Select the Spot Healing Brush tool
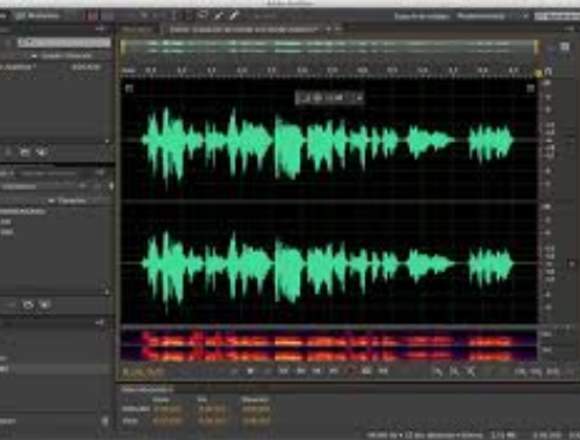580x440 pixels. 235,15
